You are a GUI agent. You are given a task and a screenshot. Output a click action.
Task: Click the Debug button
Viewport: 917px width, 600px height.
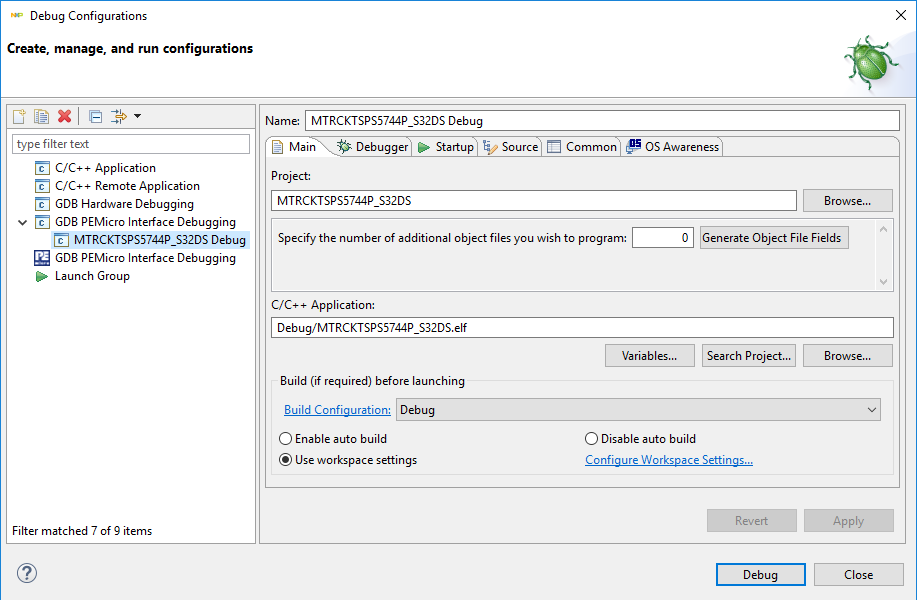coord(760,575)
